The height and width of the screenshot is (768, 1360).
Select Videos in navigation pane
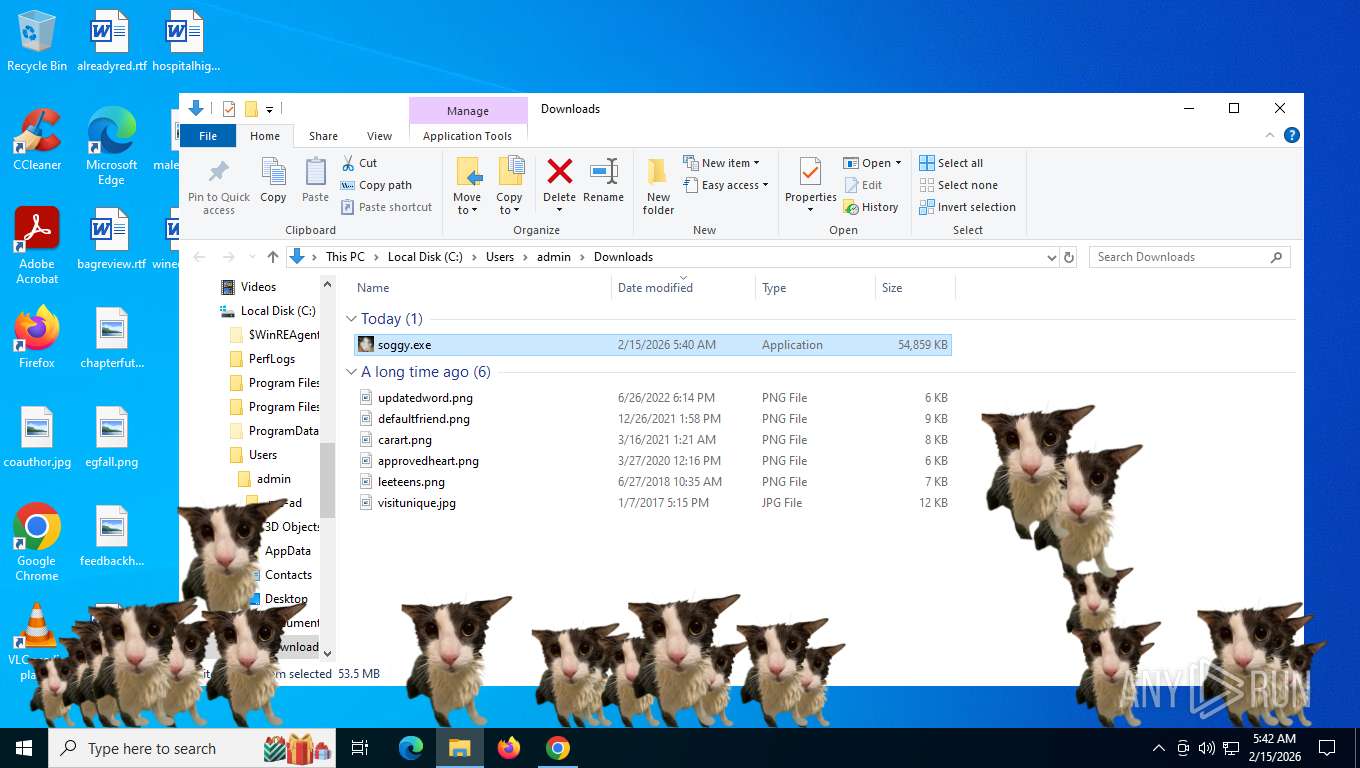(x=258, y=287)
